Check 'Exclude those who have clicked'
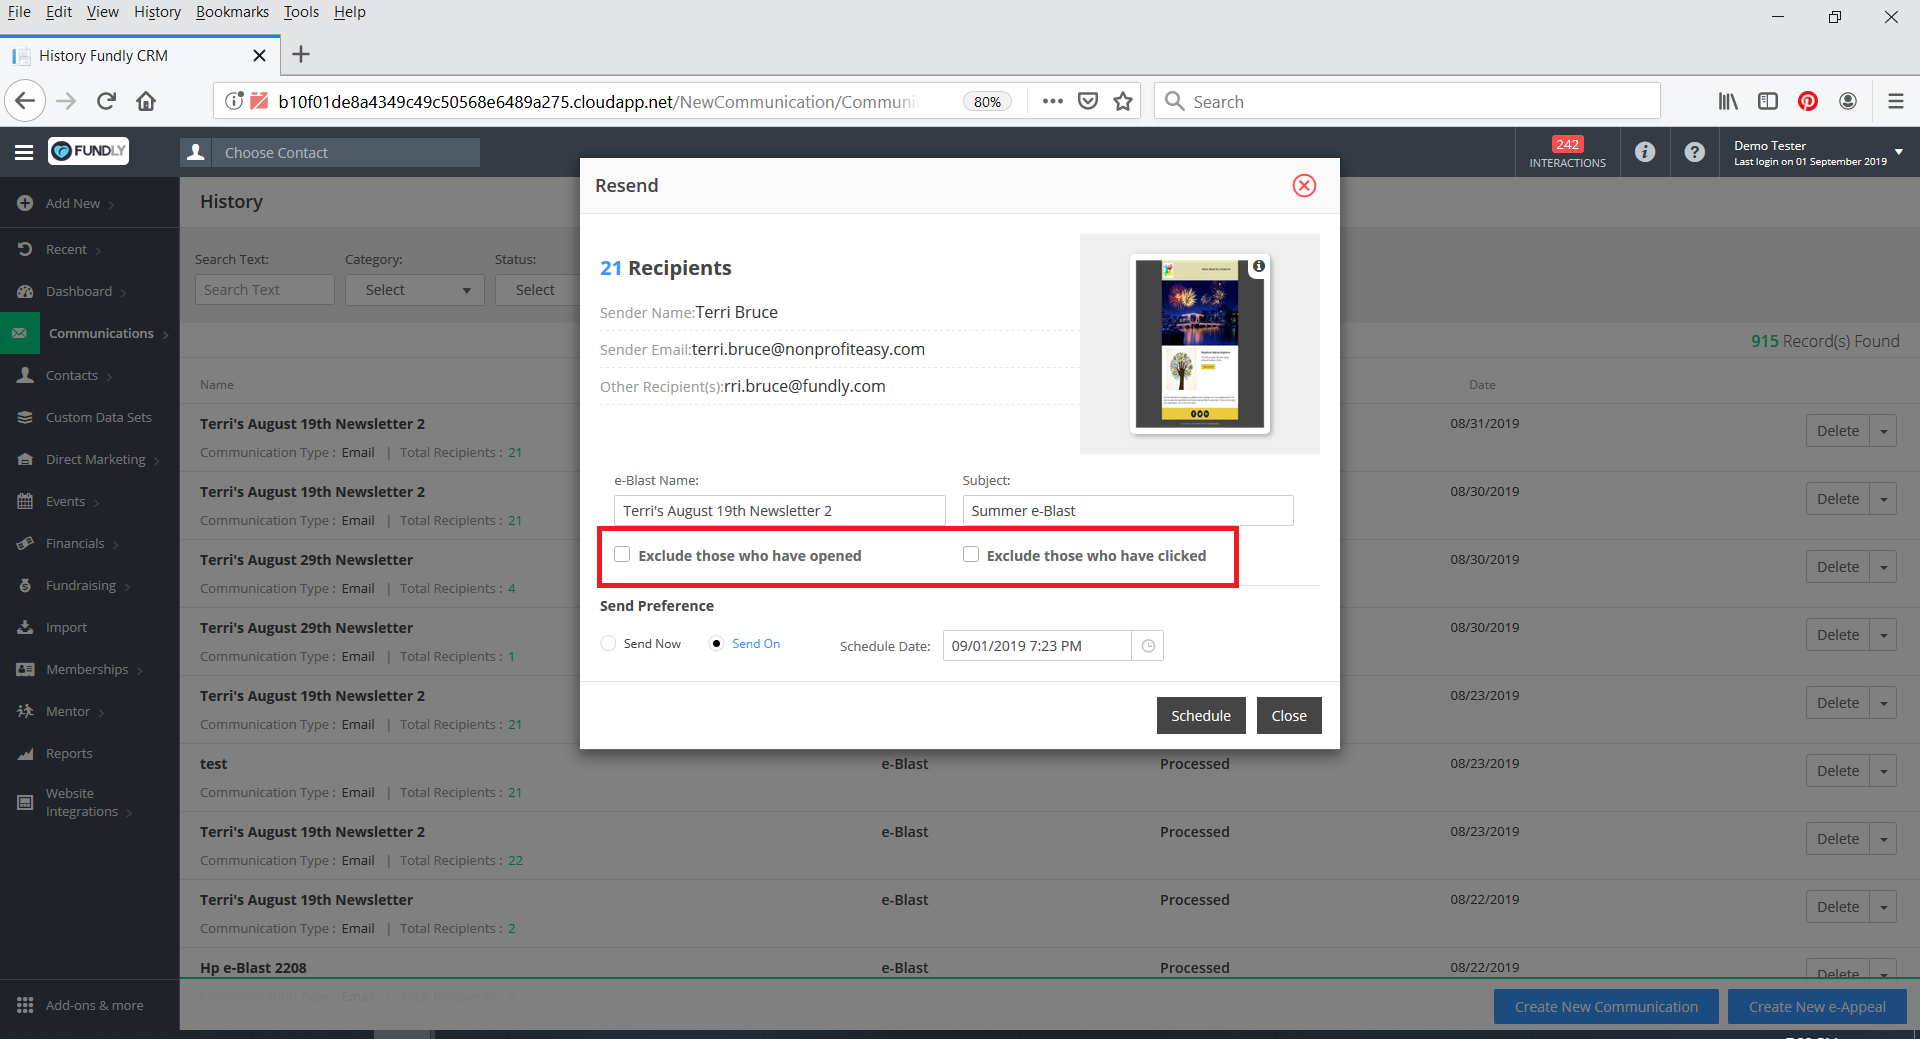Screen dimensions: 1920x1039 tap(970, 554)
